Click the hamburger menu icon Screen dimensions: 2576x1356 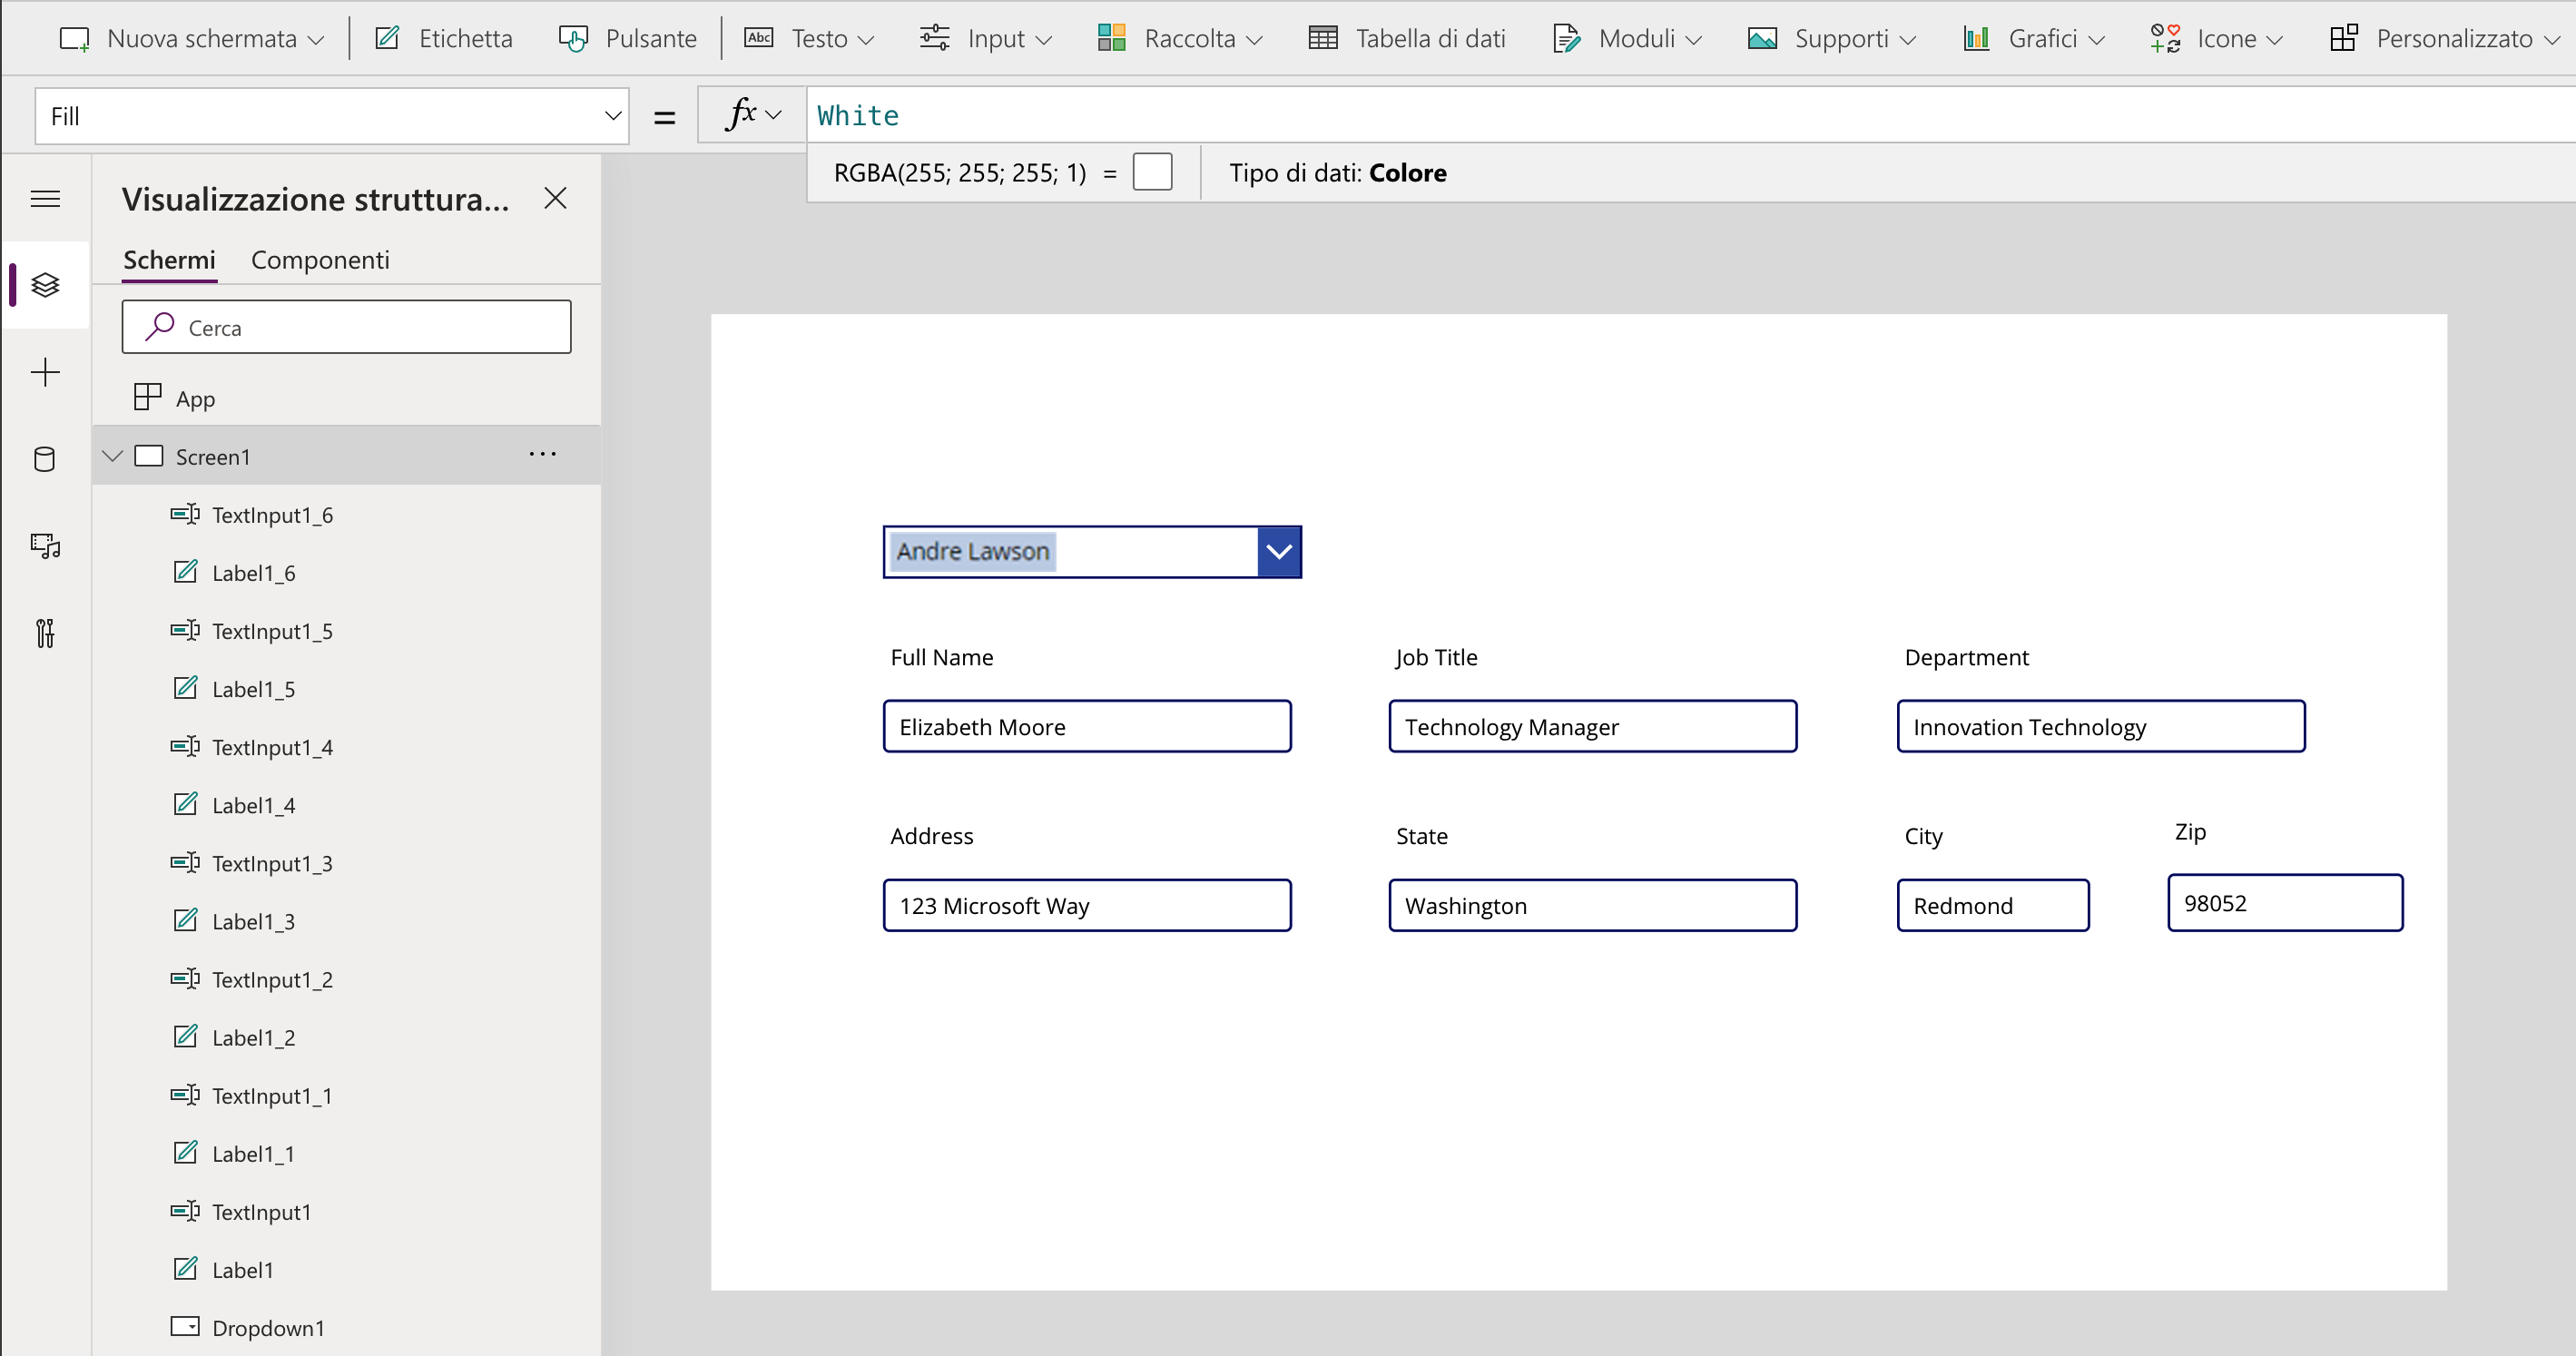[45, 199]
